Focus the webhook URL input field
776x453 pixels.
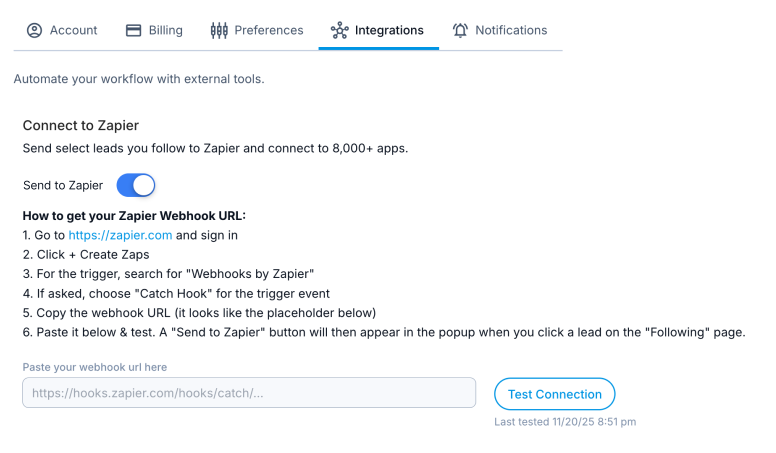[249, 393]
